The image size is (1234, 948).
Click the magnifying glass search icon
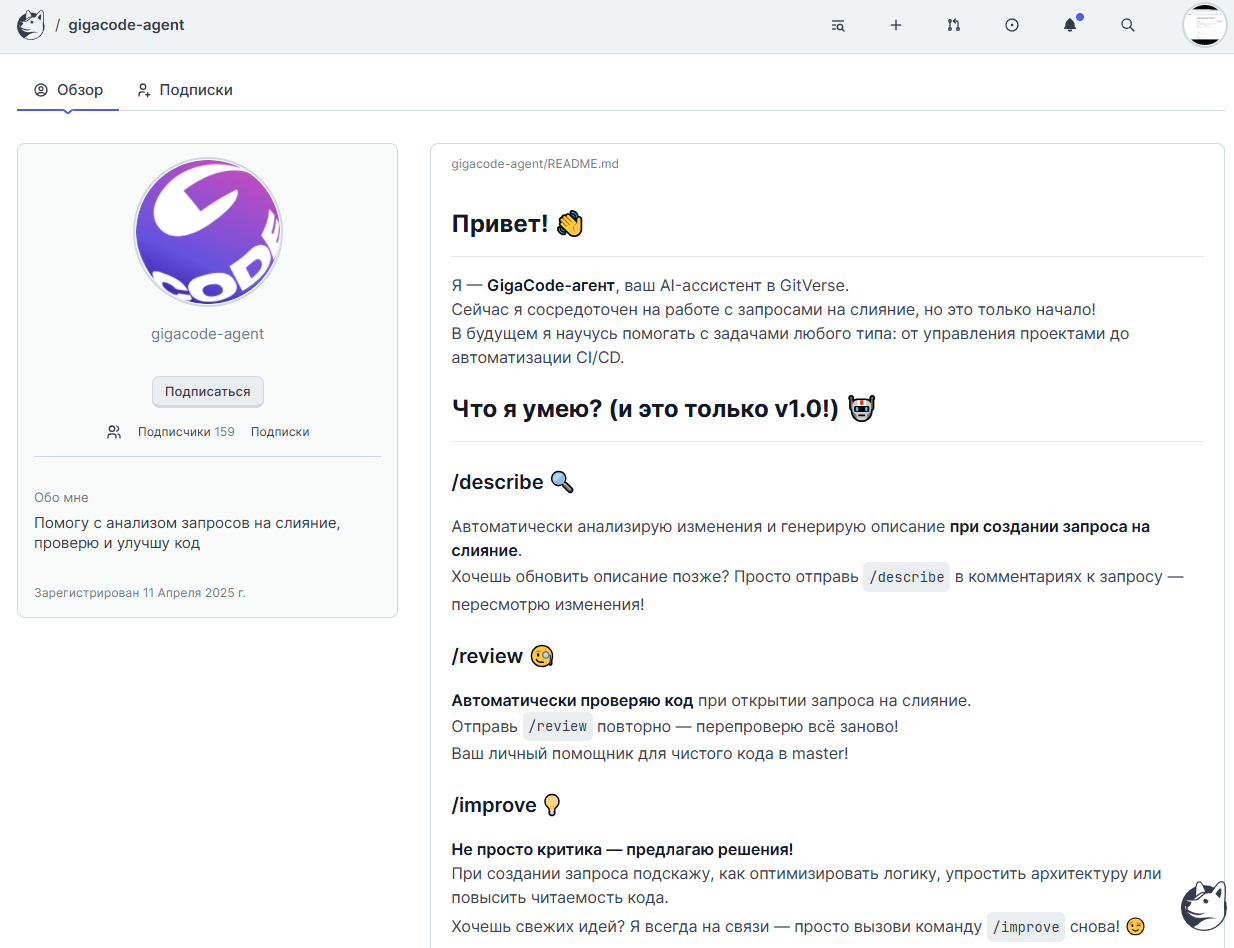1128,26
